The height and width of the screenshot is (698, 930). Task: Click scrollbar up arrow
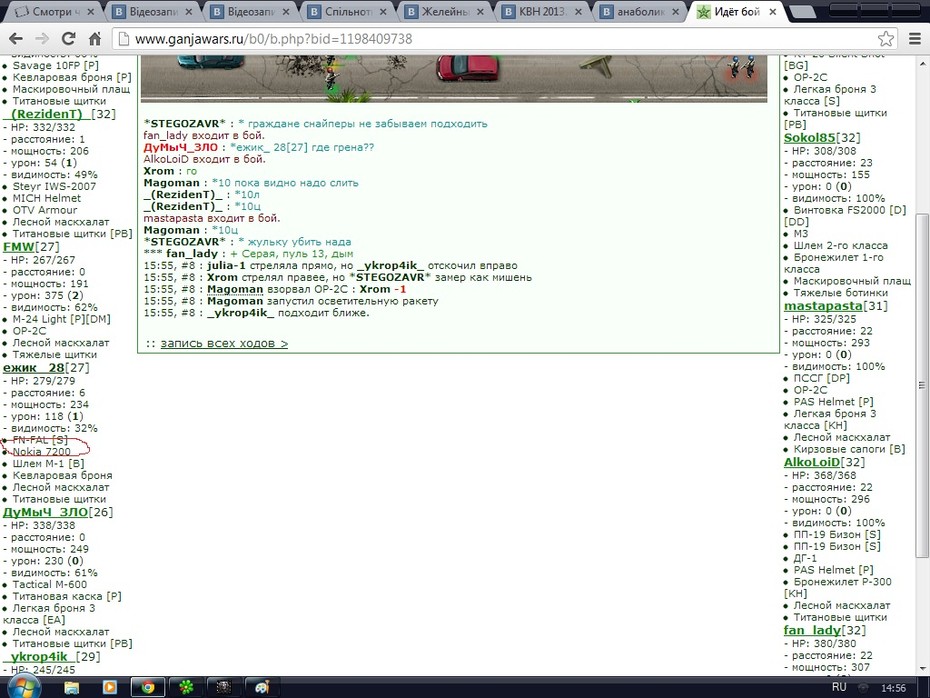pos(922,63)
